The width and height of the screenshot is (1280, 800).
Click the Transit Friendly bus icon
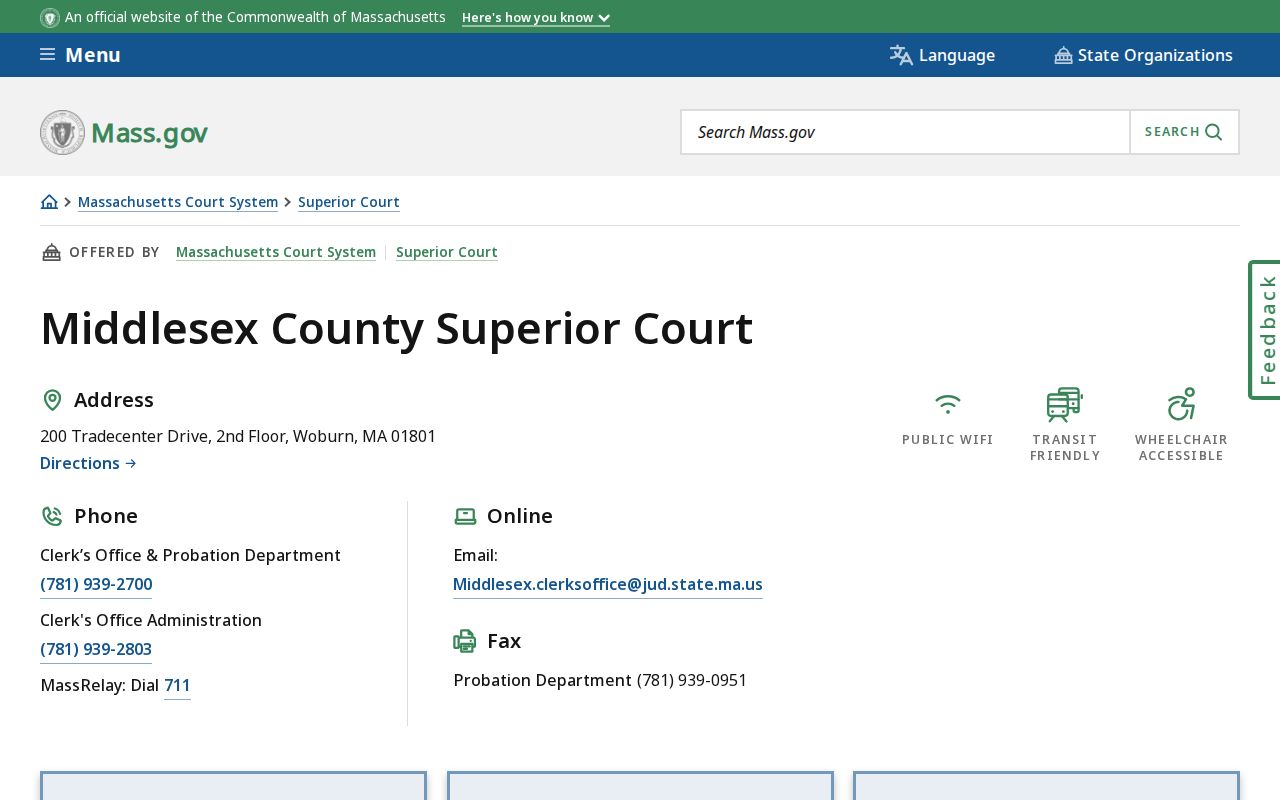tap(1065, 405)
